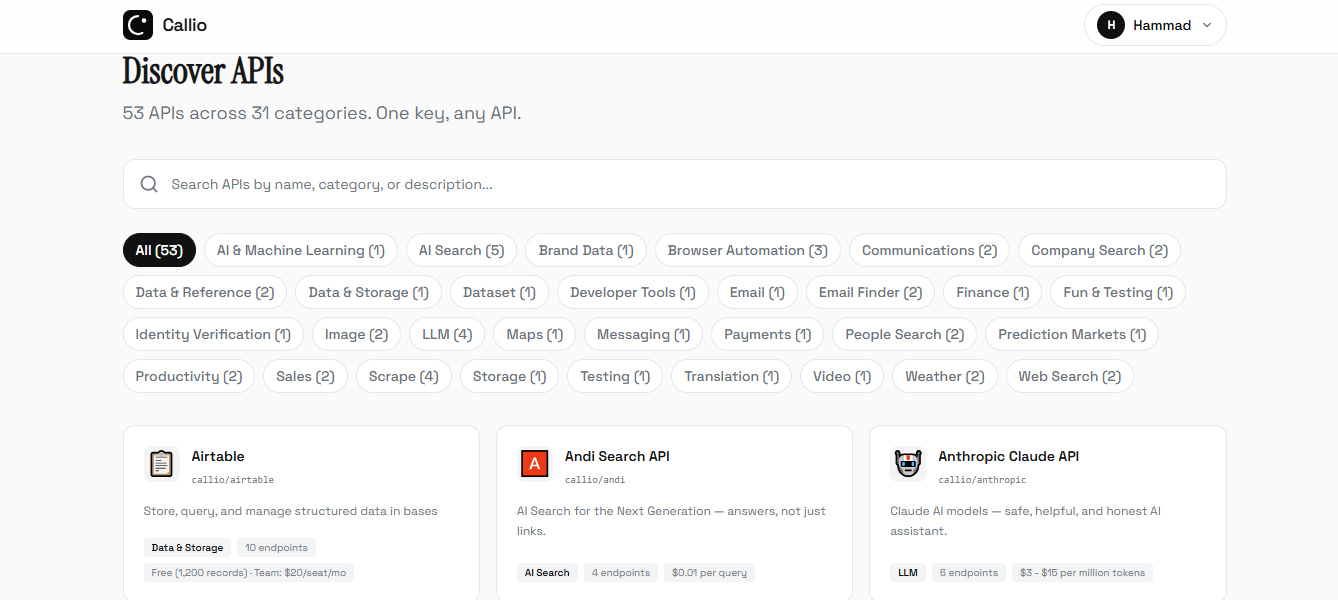
Task: Click the Data & Storage tag on Airtable
Action: pos(187,547)
